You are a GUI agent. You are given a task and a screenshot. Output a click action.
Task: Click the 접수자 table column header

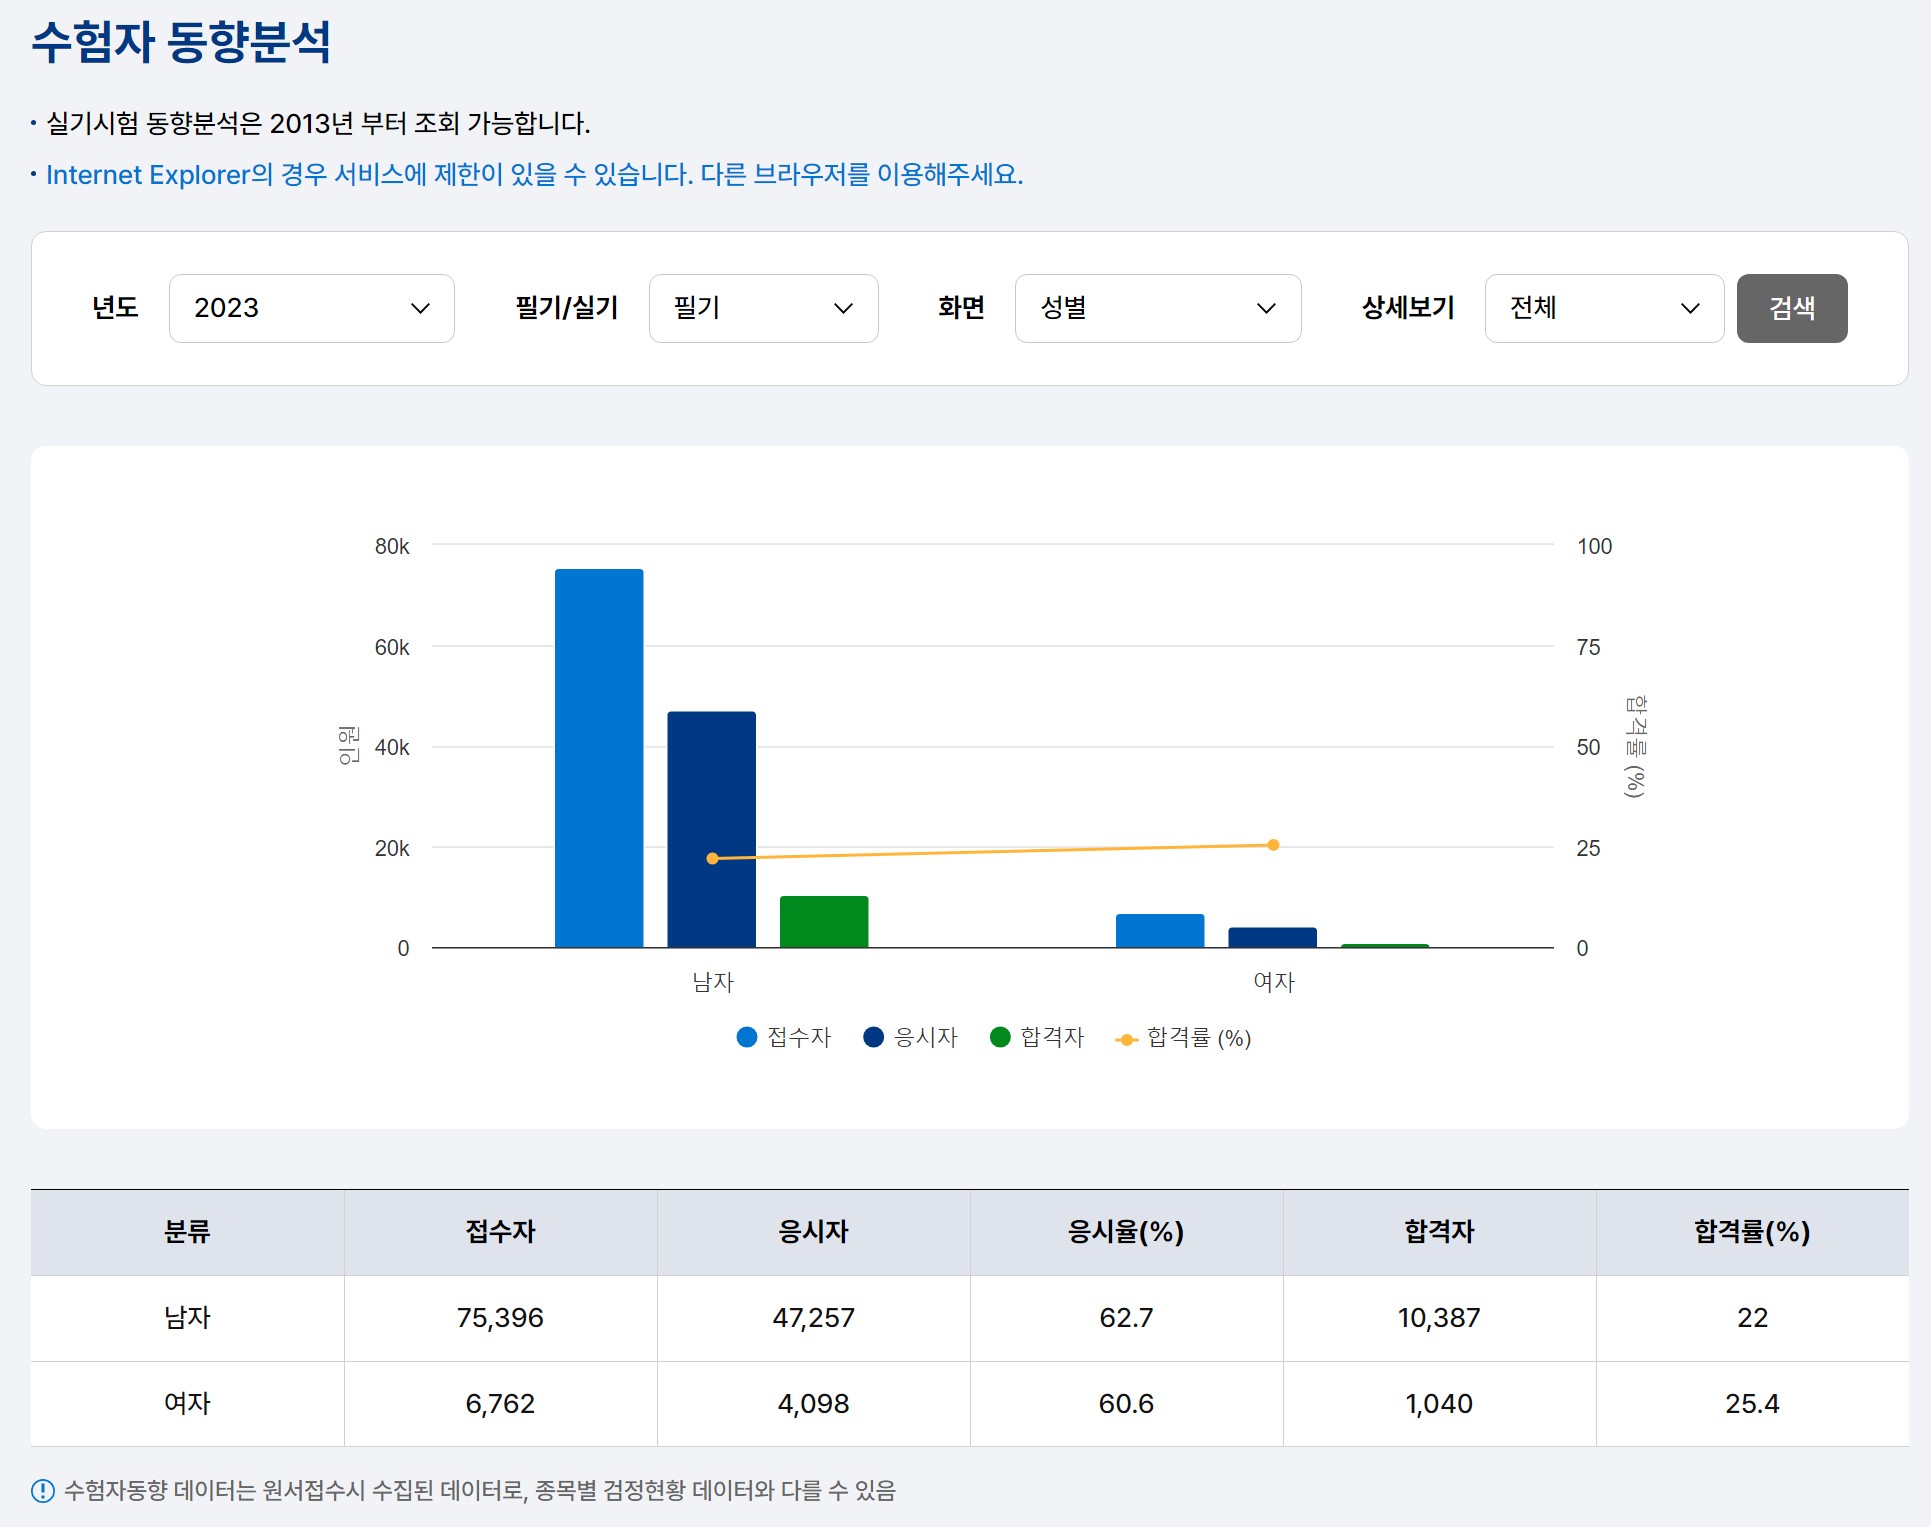point(500,1231)
